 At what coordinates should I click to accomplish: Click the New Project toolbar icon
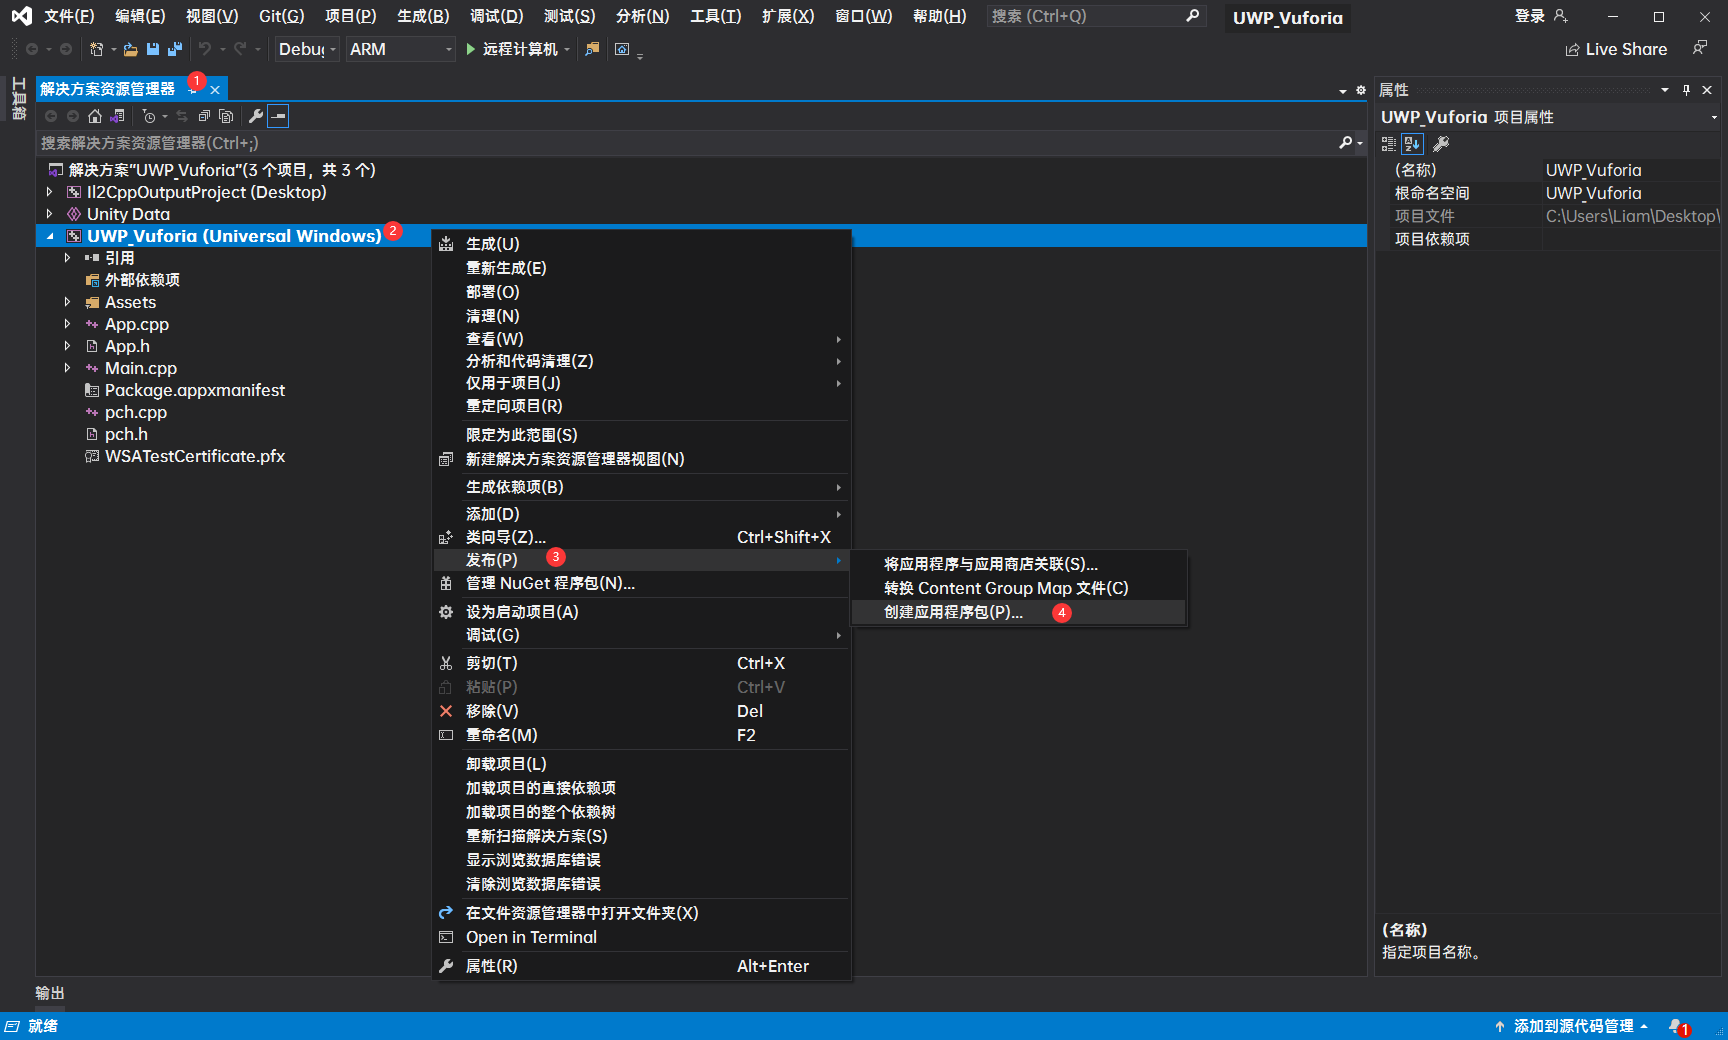pyautogui.click(x=97, y=49)
